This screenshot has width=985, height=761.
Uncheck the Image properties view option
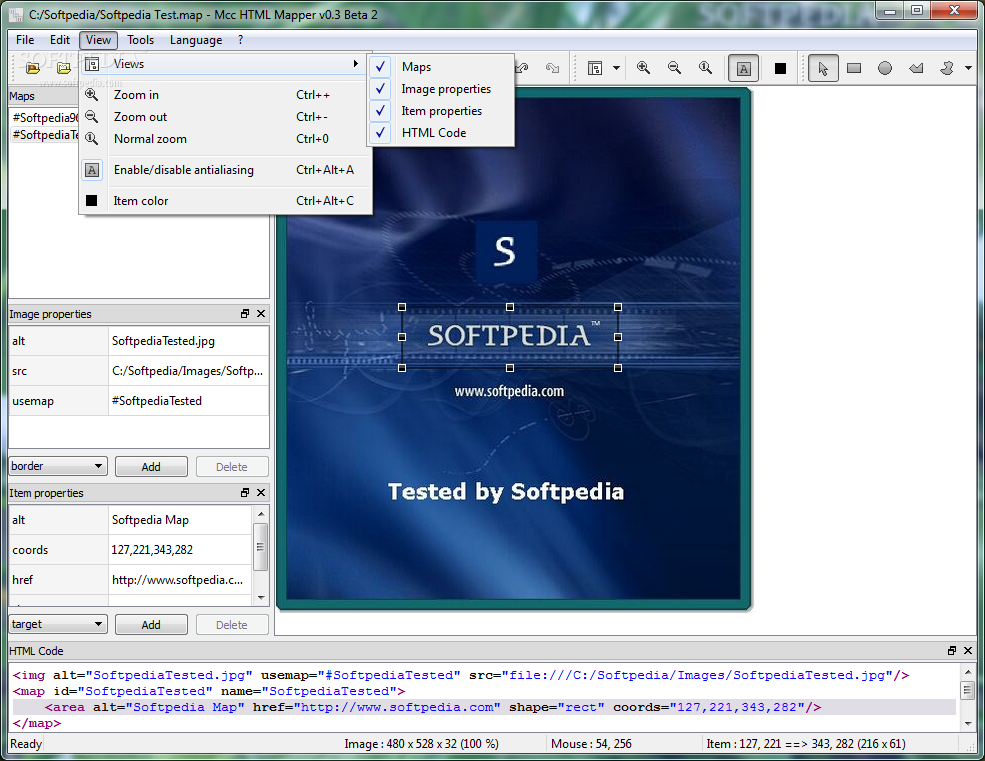point(441,89)
